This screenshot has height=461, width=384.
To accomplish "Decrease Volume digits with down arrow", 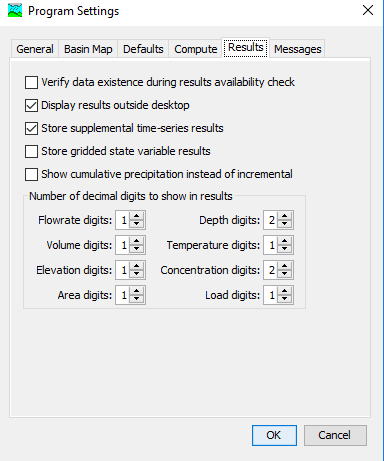I will point(137,249).
